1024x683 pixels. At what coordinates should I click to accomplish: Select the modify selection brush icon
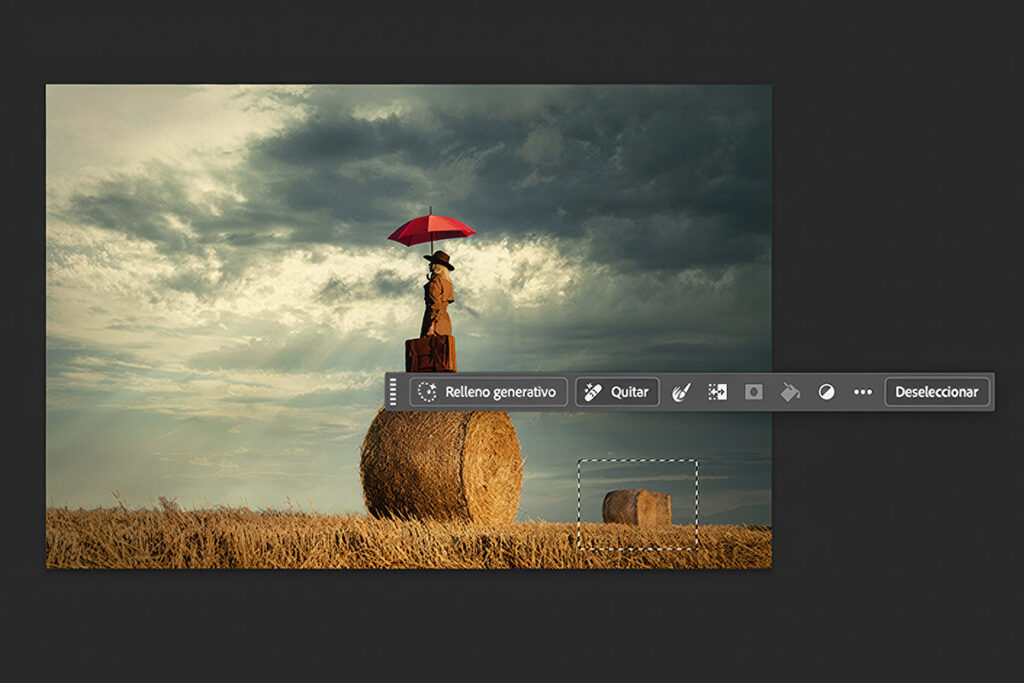[680, 392]
